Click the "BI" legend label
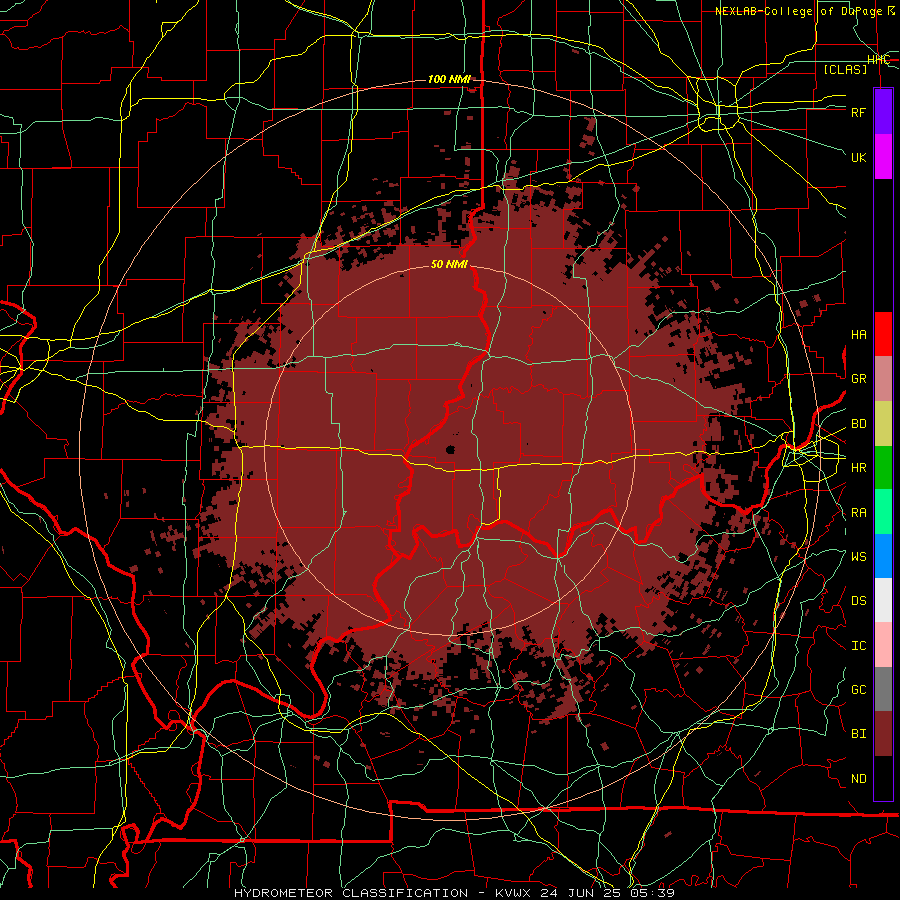Screen dimensions: 900x900 pos(859,734)
